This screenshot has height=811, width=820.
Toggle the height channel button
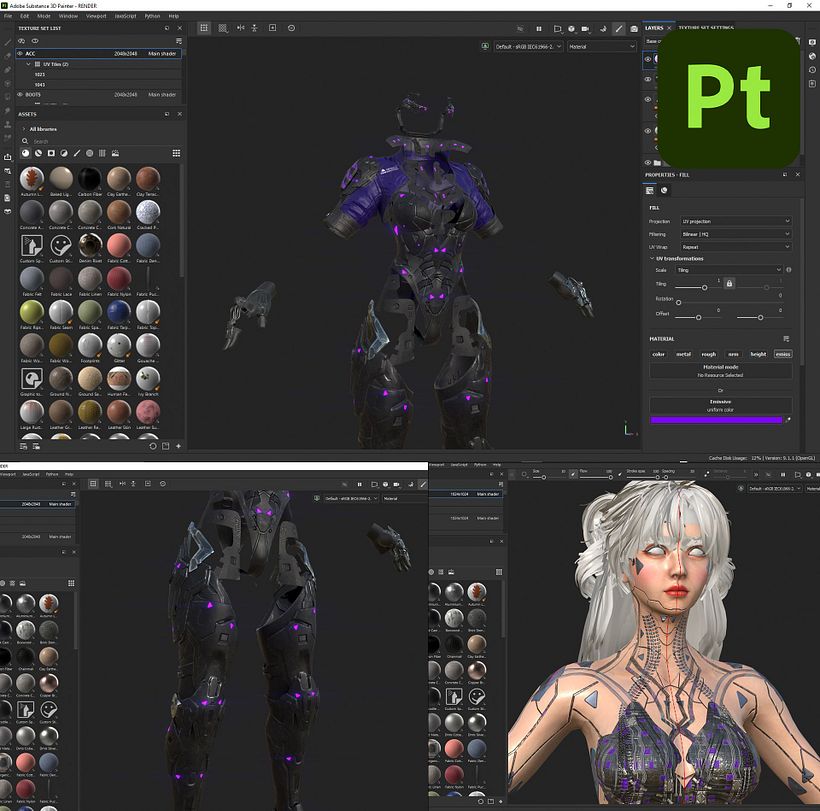tap(758, 354)
